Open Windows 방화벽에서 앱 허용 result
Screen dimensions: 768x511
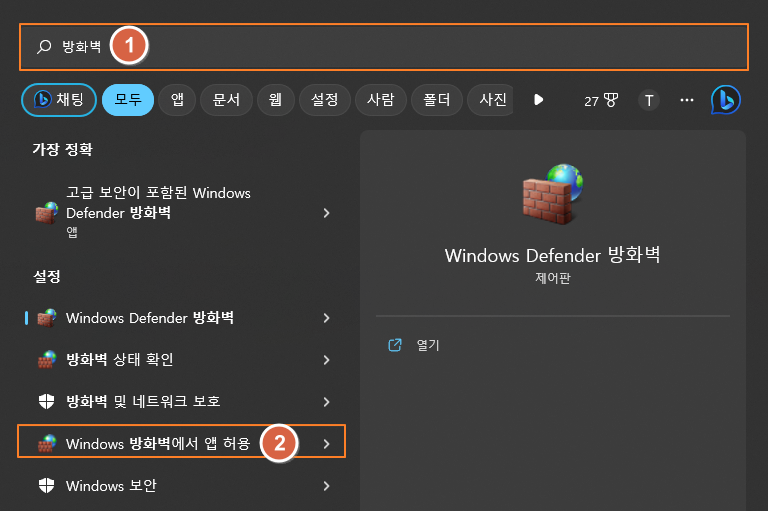[x=181, y=441]
